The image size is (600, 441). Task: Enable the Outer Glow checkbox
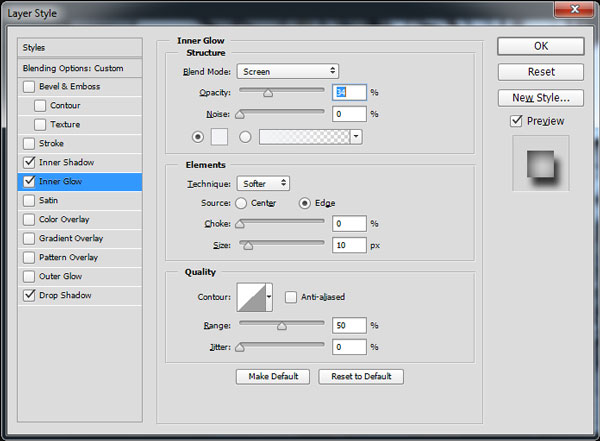[x=29, y=276]
